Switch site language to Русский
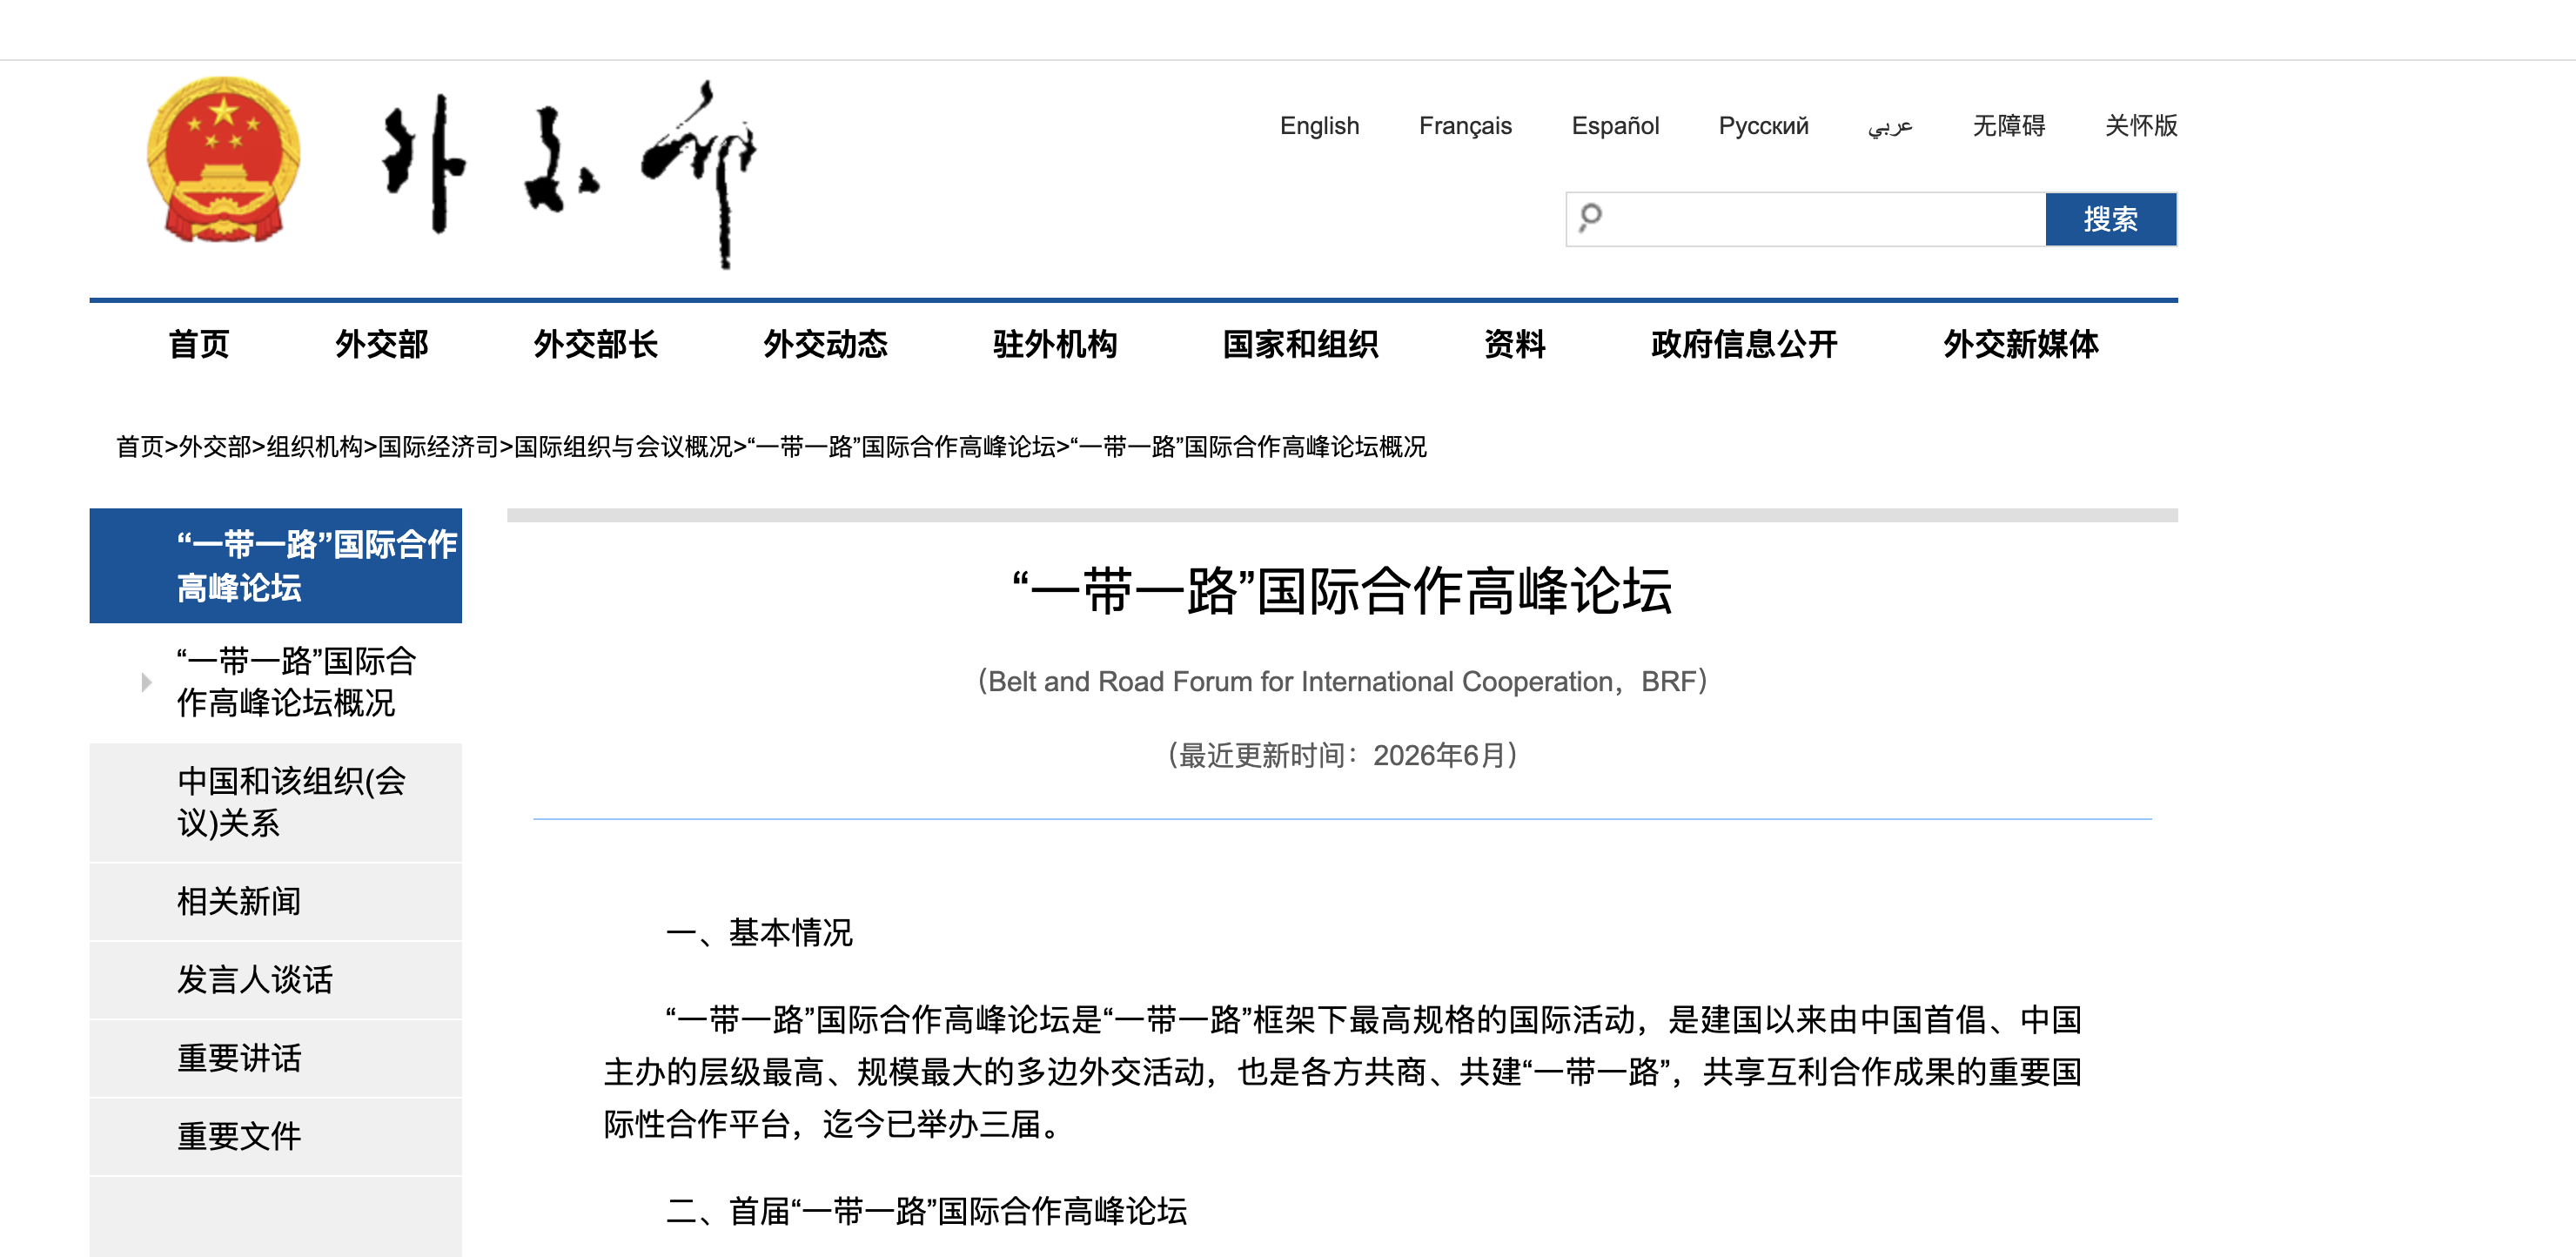Image resolution: width=2576 pixels, height=1257 pixels. pos(1763,126)
